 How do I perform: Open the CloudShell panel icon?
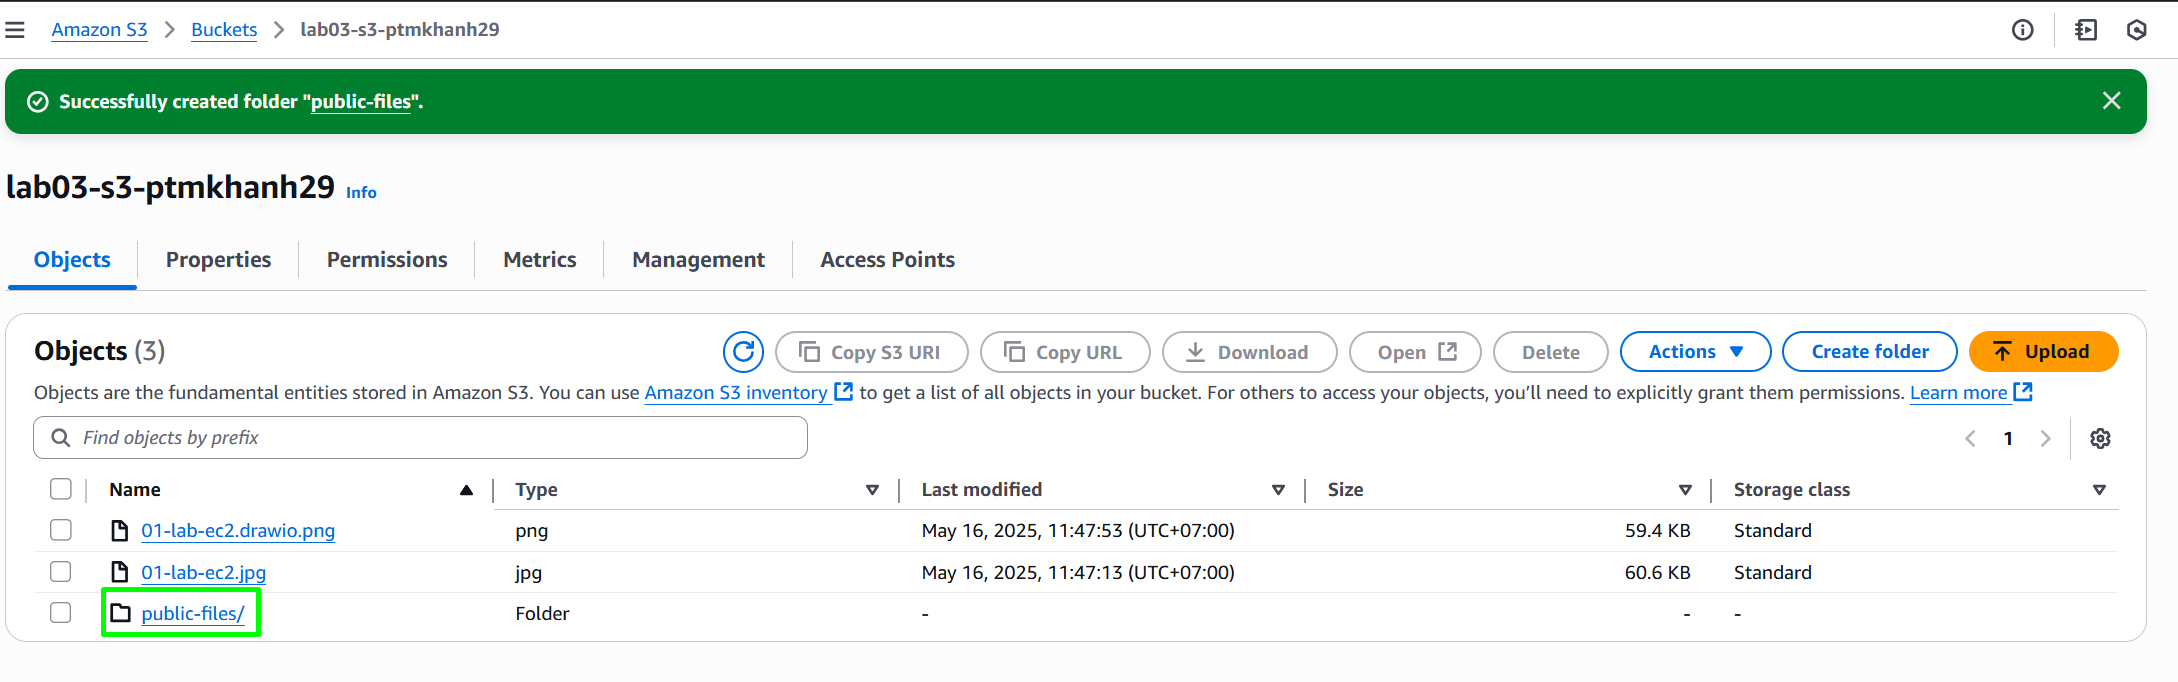[x=2086, y=30]
